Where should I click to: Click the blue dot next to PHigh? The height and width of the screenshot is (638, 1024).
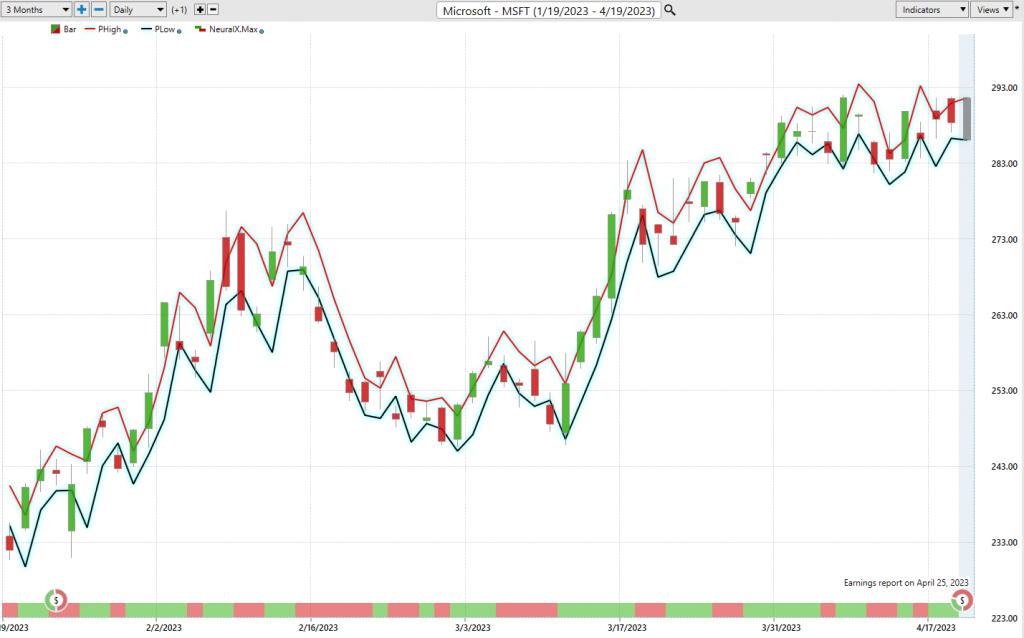pos(125,31)
